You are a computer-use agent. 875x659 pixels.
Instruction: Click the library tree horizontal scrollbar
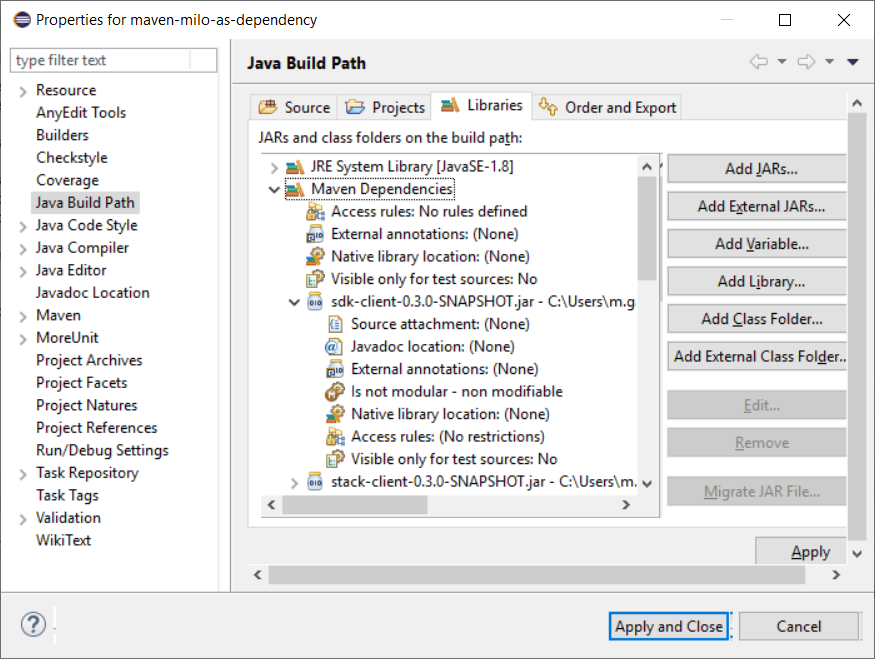(x=448, y=505)
